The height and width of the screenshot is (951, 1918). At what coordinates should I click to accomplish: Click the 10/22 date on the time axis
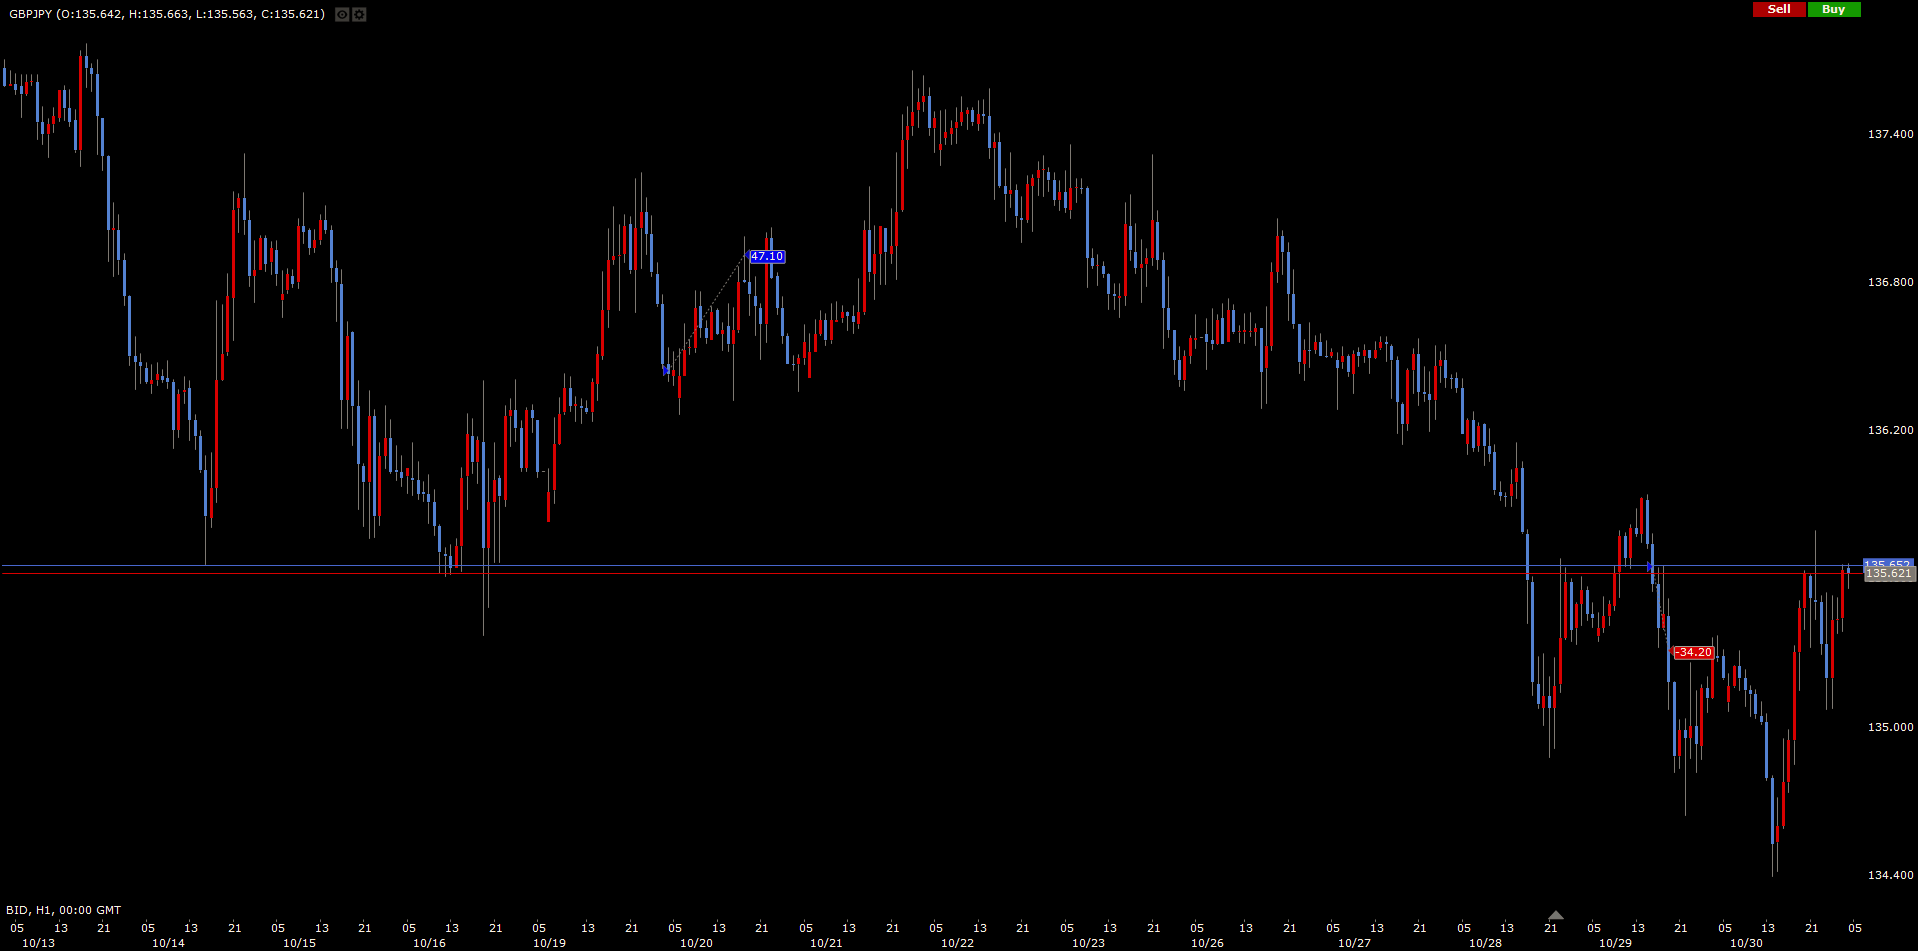coord(957,943)
